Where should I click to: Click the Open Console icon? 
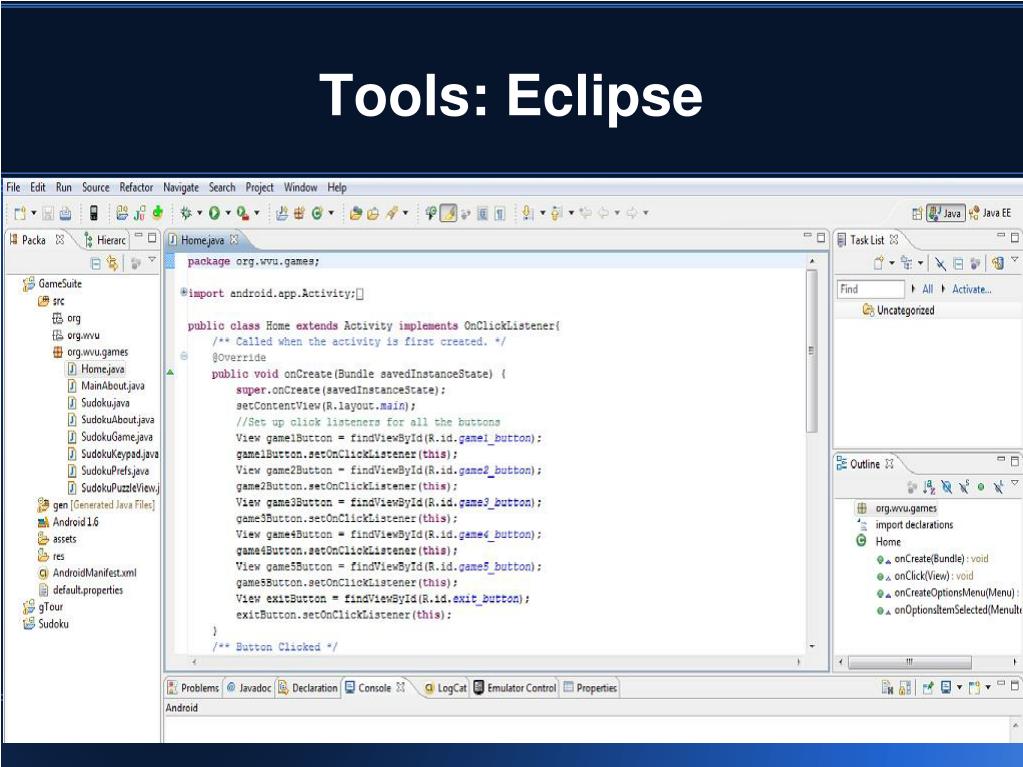[x=975, y=687]
